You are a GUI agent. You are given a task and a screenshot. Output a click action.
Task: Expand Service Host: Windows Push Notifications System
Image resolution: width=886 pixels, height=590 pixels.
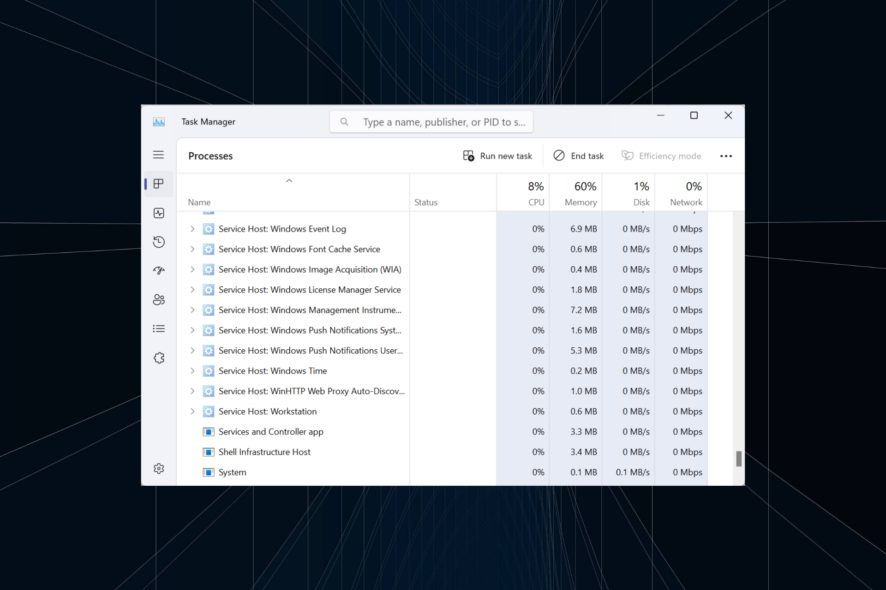coord(192,331)
